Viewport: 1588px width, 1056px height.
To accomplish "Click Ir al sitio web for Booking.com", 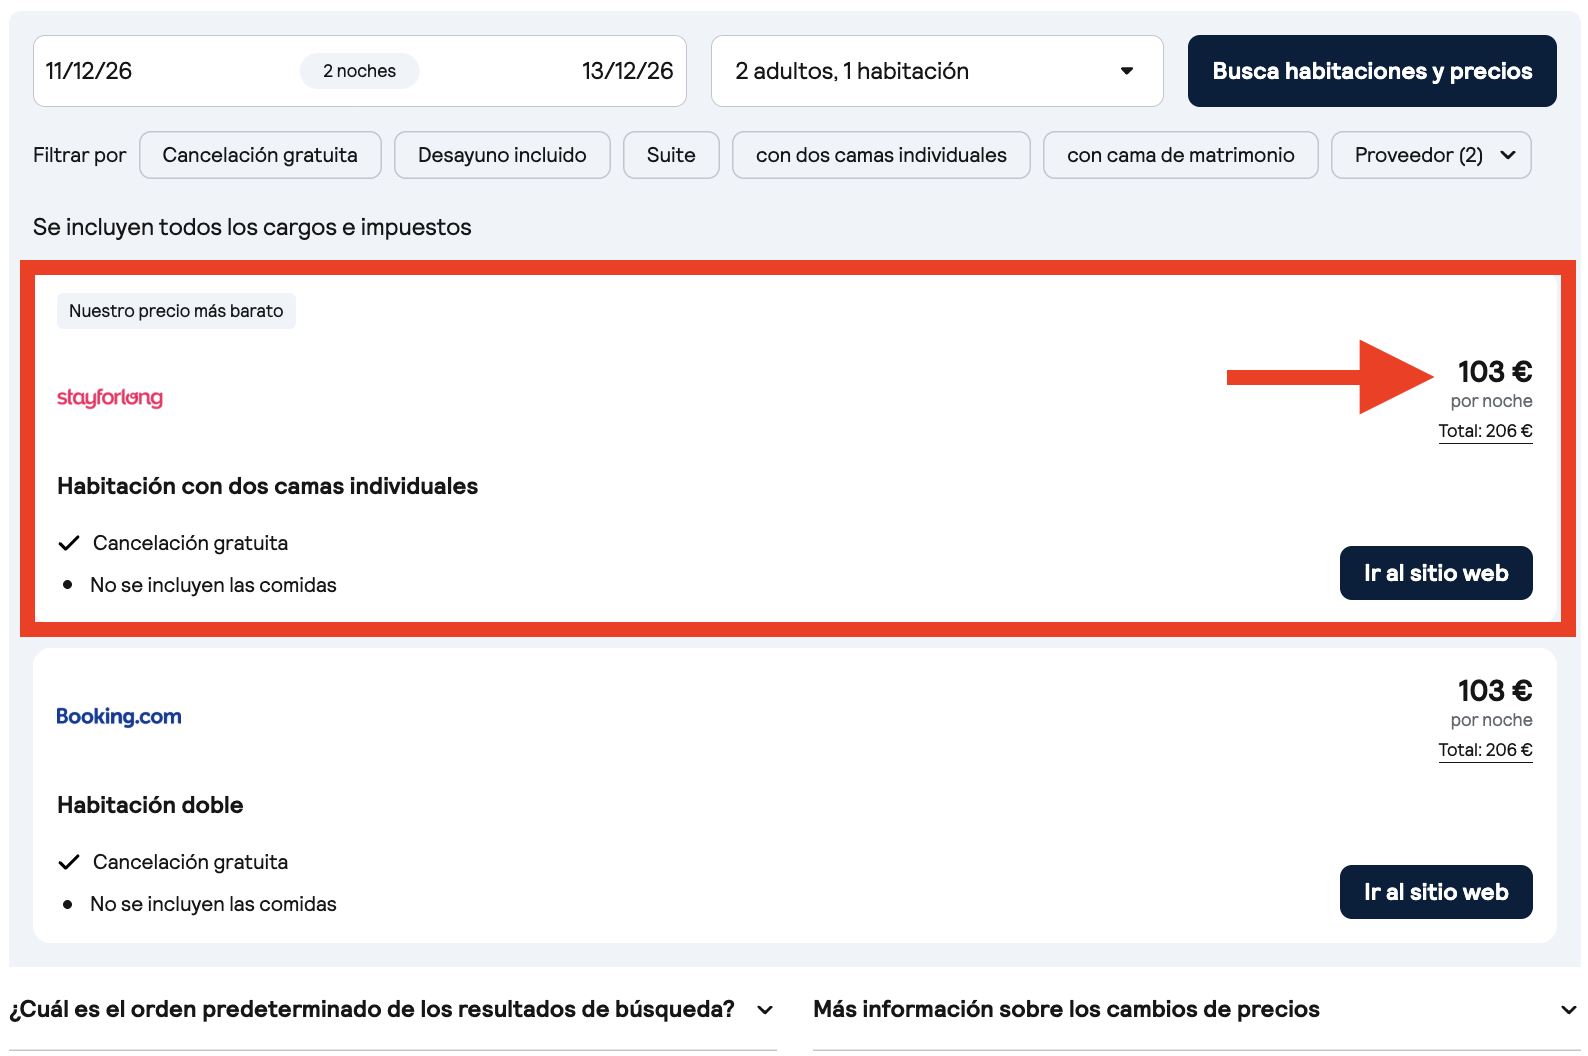I will (x=1436, y=892).
